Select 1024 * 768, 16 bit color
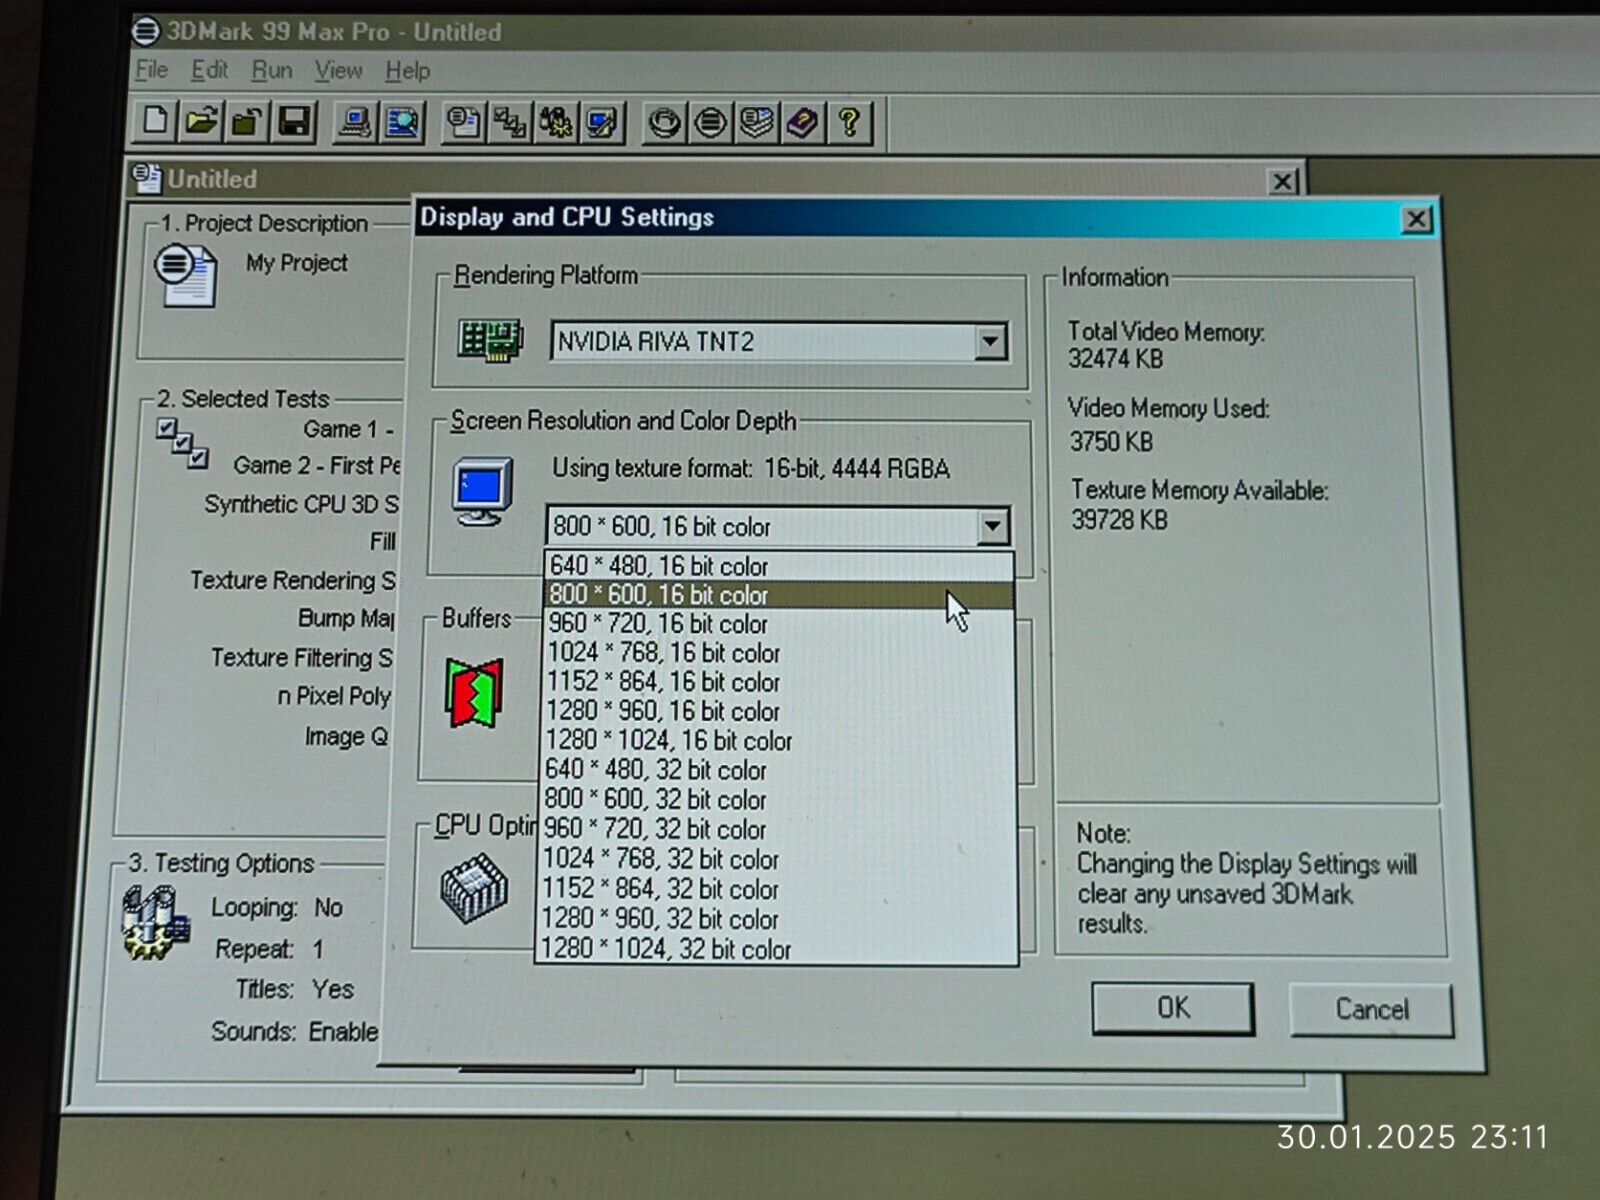The height and width of the screenshot is (1200, 1600). coord(779,653)
